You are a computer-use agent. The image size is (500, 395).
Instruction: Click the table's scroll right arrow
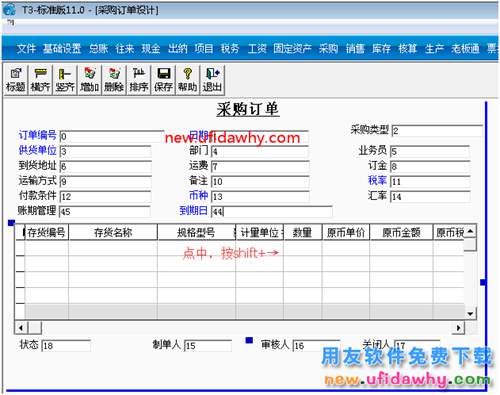tap(458, 328)
